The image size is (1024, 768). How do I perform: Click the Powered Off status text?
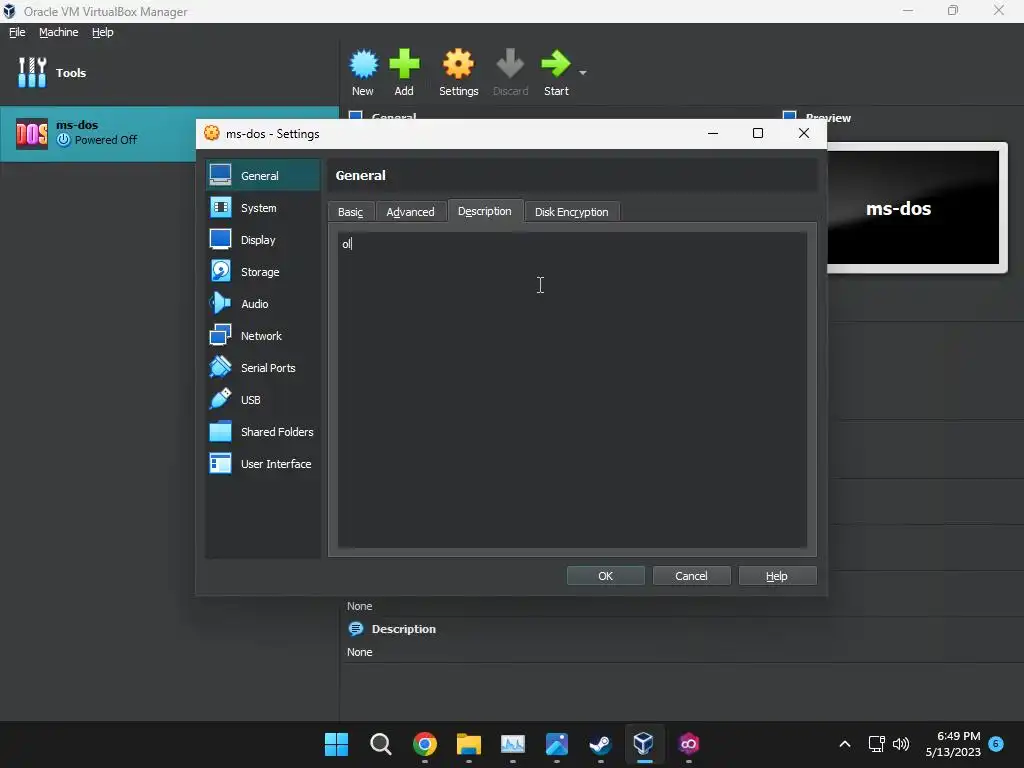coord(106,140)
